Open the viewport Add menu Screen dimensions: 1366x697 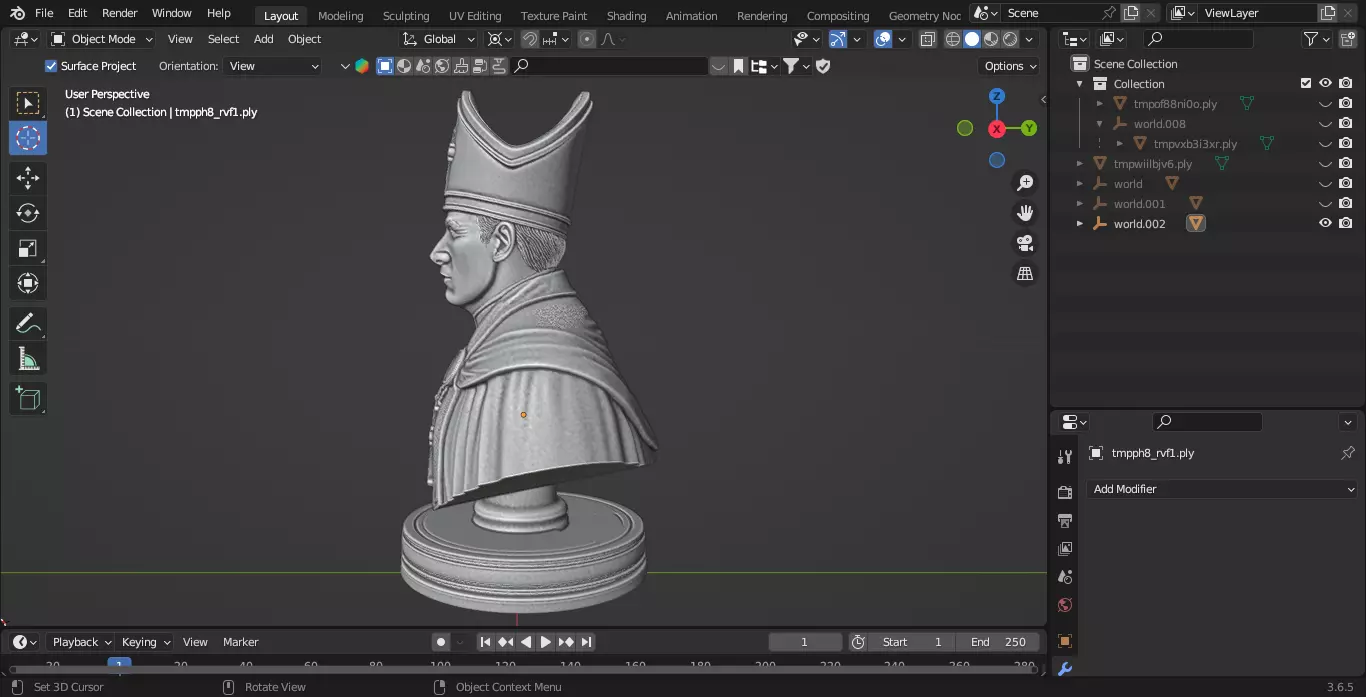click(x=264, y=39)
